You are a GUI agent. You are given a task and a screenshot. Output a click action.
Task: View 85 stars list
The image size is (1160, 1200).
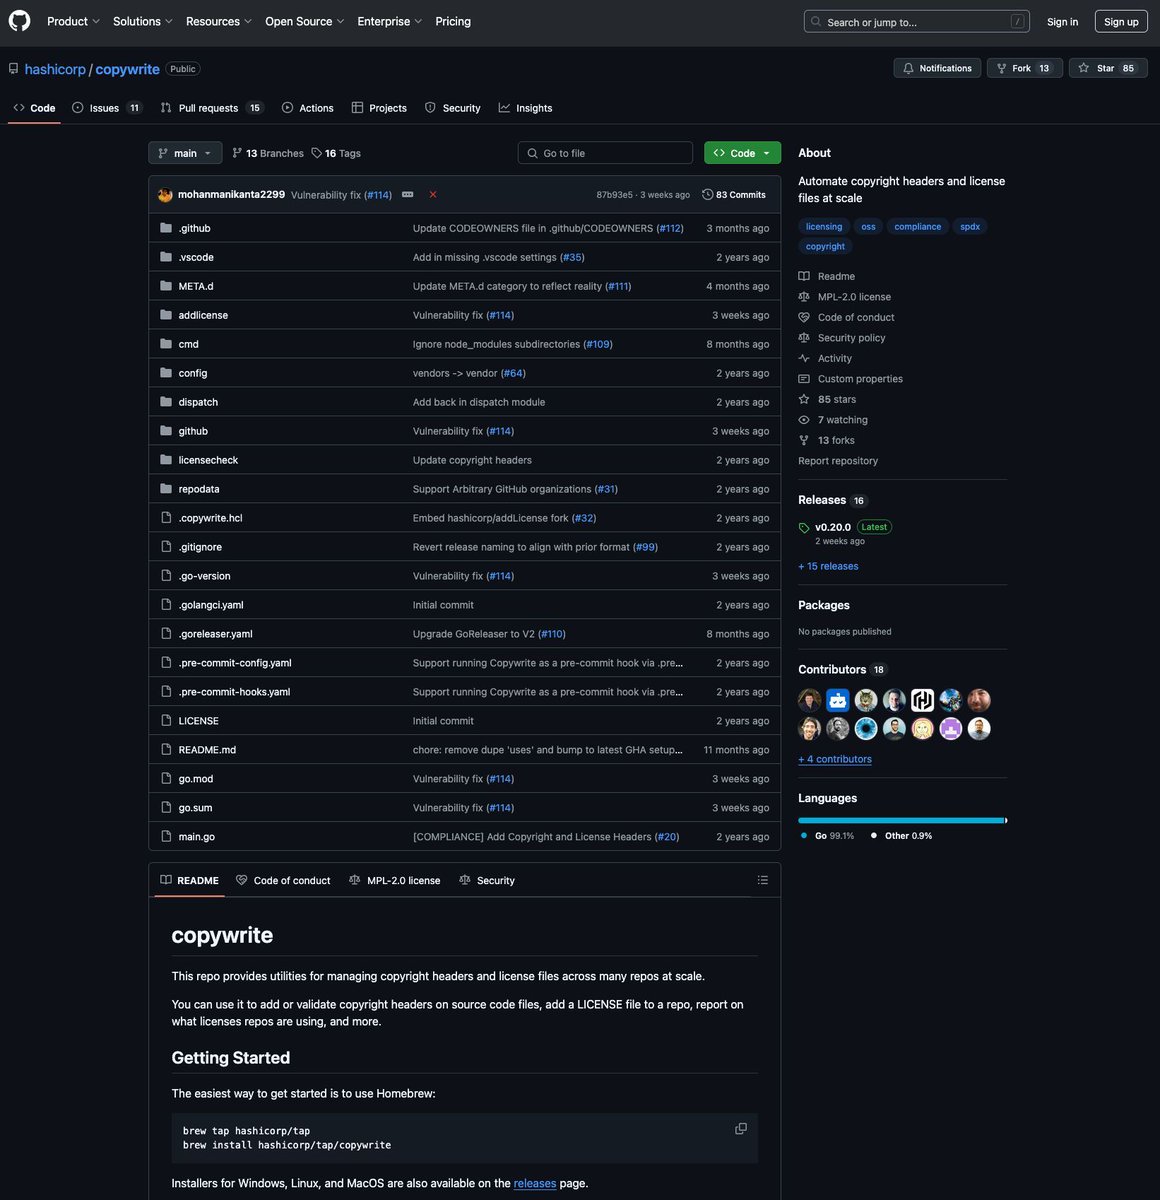[x=827, y=399]
